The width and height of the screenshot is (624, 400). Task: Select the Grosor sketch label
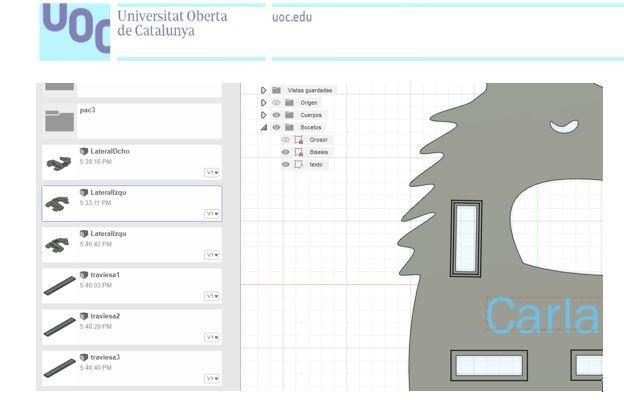[318, 140]
